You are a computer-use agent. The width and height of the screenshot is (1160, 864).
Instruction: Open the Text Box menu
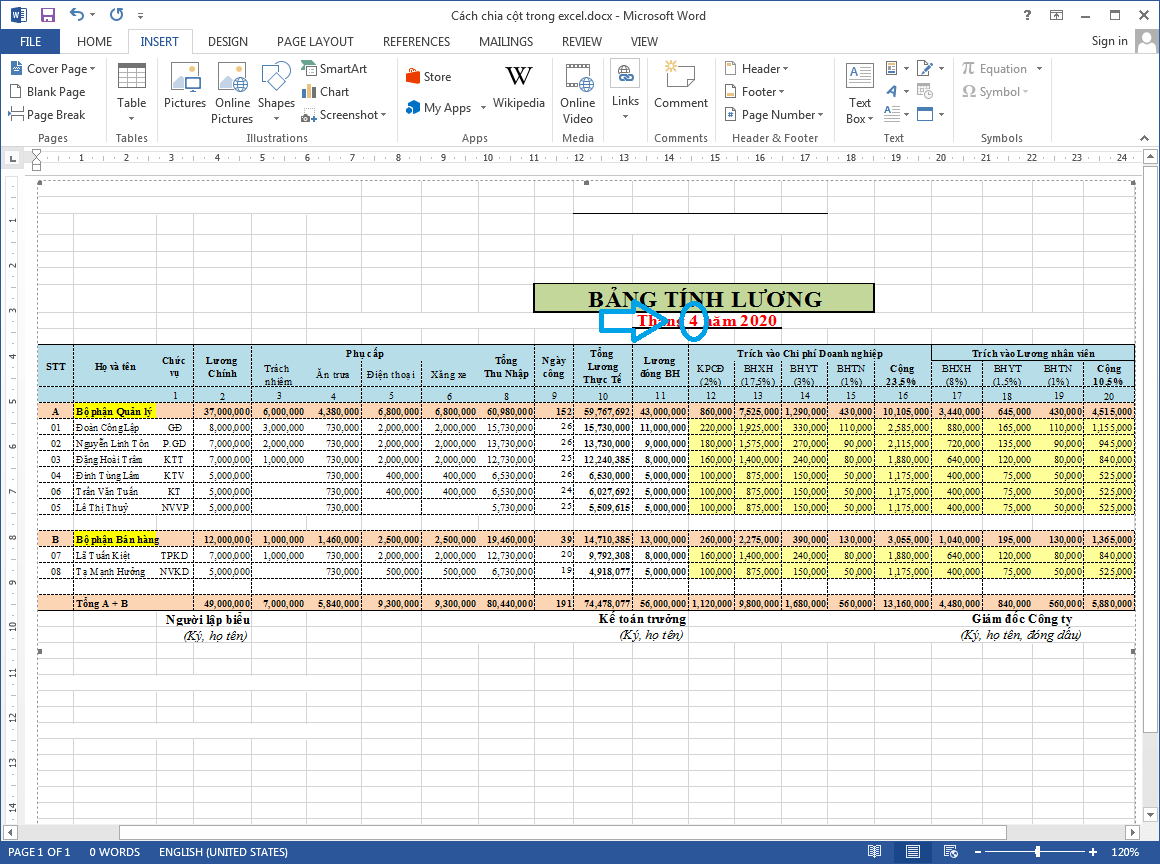coord(860,92)
